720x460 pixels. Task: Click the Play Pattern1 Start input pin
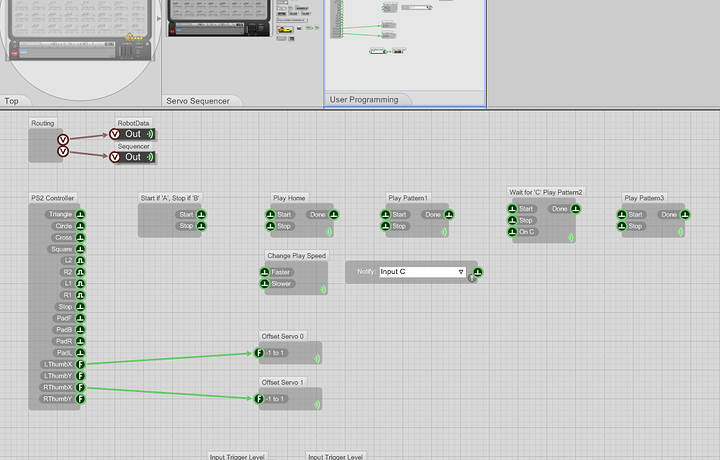click(x=386, y=214)
